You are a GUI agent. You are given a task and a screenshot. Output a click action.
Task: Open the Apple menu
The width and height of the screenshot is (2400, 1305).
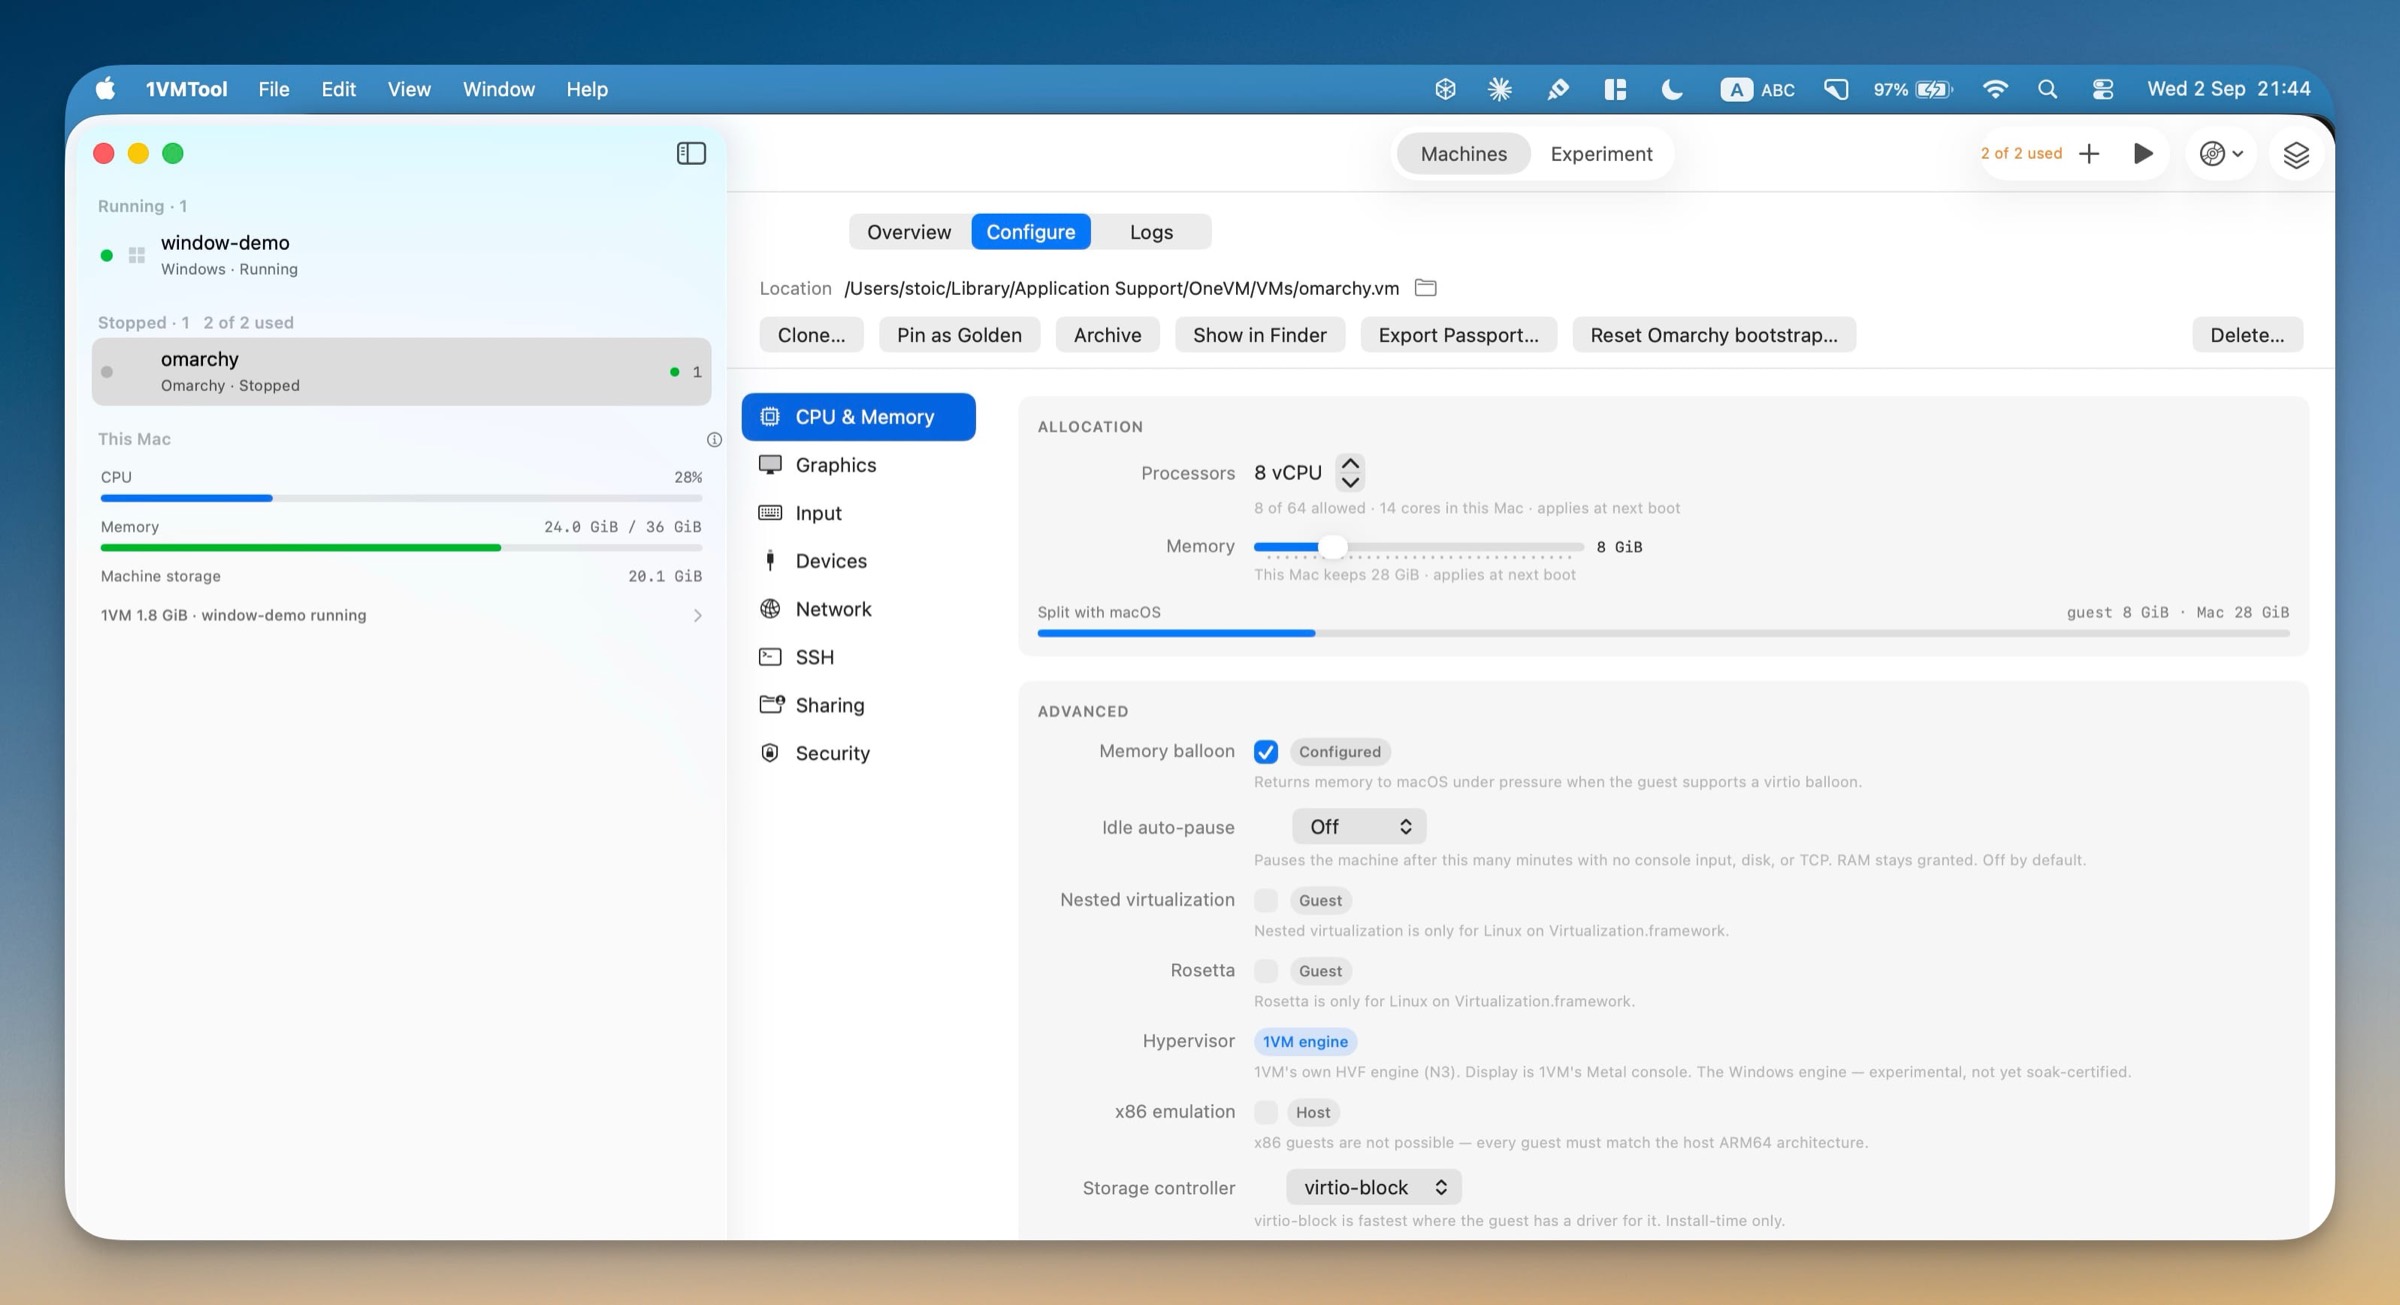pyautogui.click(x=105, y=89)
